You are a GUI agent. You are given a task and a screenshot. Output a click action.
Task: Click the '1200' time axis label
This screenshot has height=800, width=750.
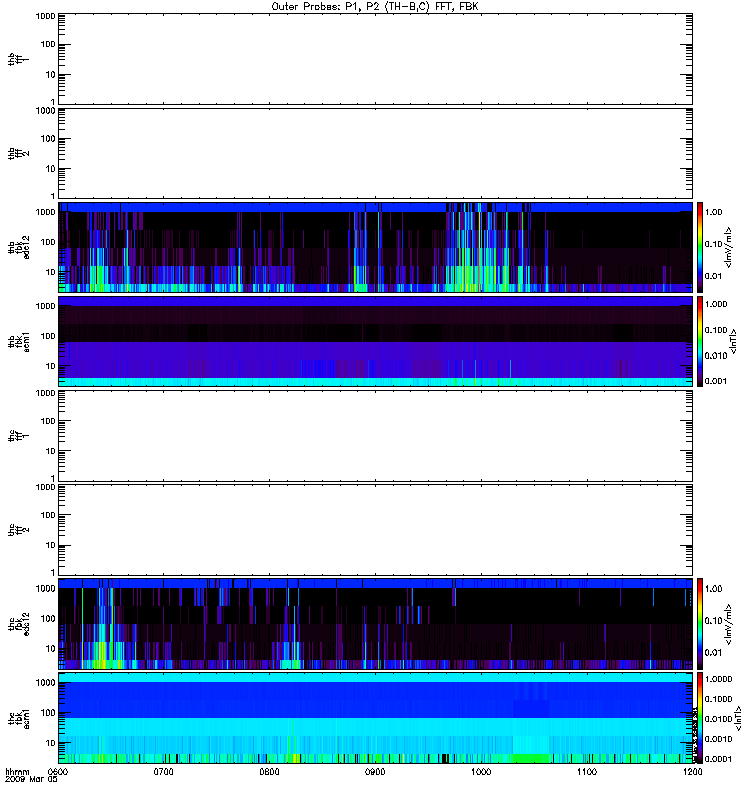point(692,771)
